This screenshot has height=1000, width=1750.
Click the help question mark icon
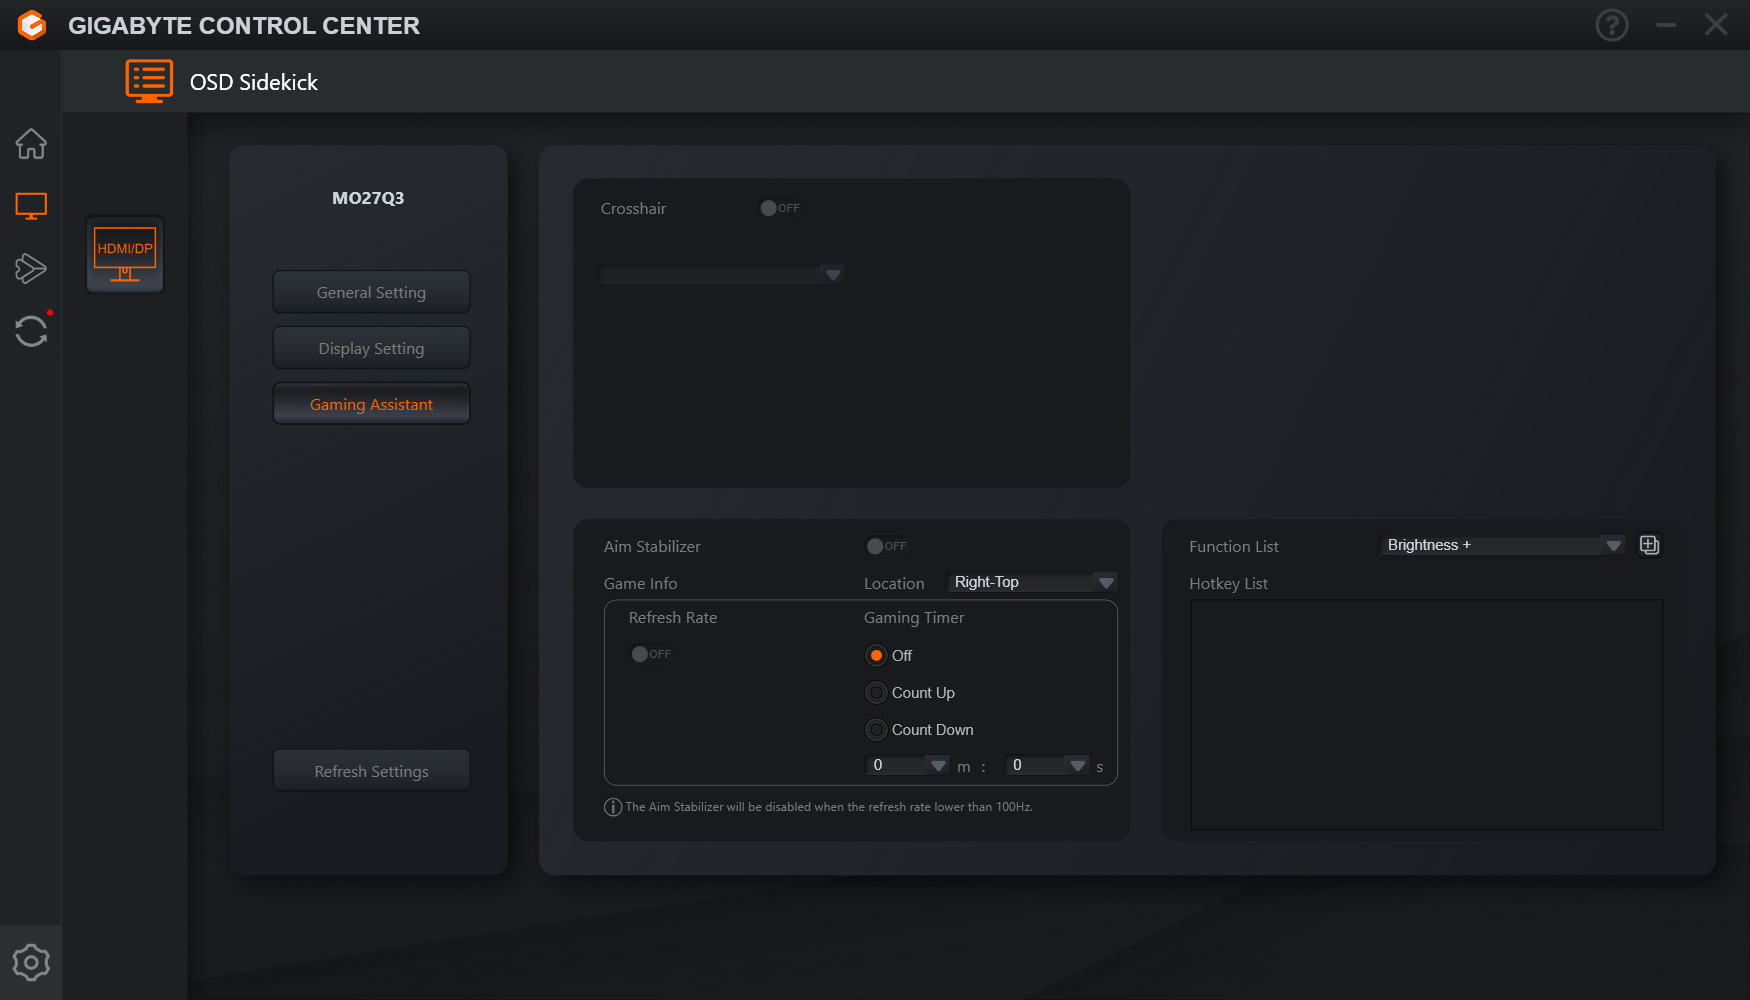coord(1611,25)
